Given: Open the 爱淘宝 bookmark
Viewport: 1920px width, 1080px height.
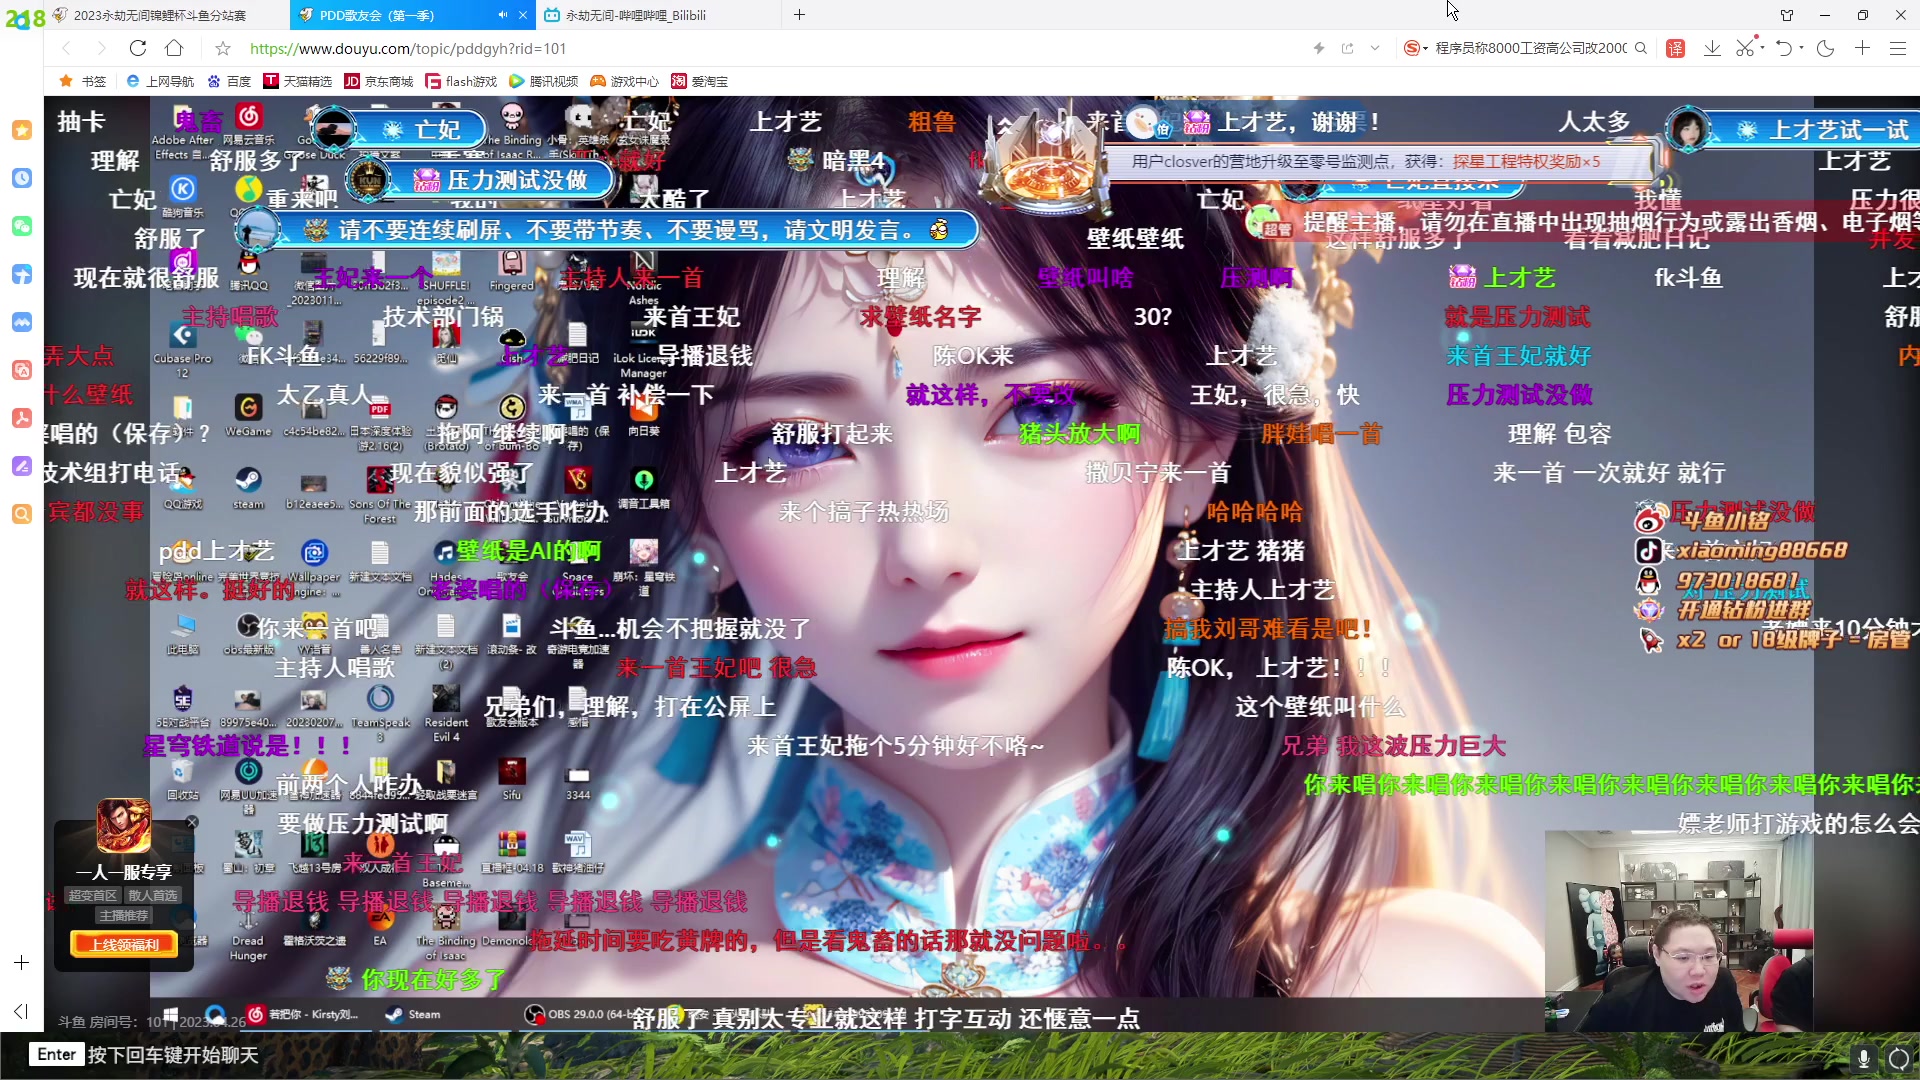Looking at the screenshot, I should coord(699,81).
